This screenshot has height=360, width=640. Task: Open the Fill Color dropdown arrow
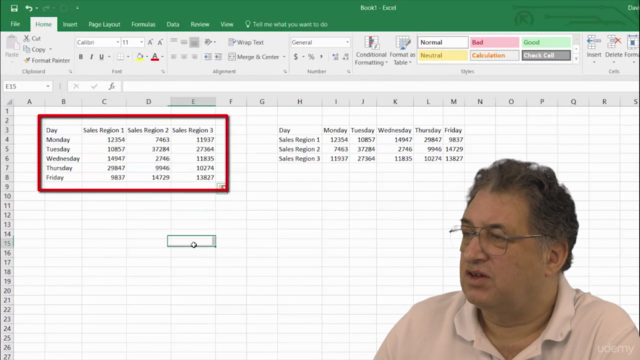pos(147,57)
